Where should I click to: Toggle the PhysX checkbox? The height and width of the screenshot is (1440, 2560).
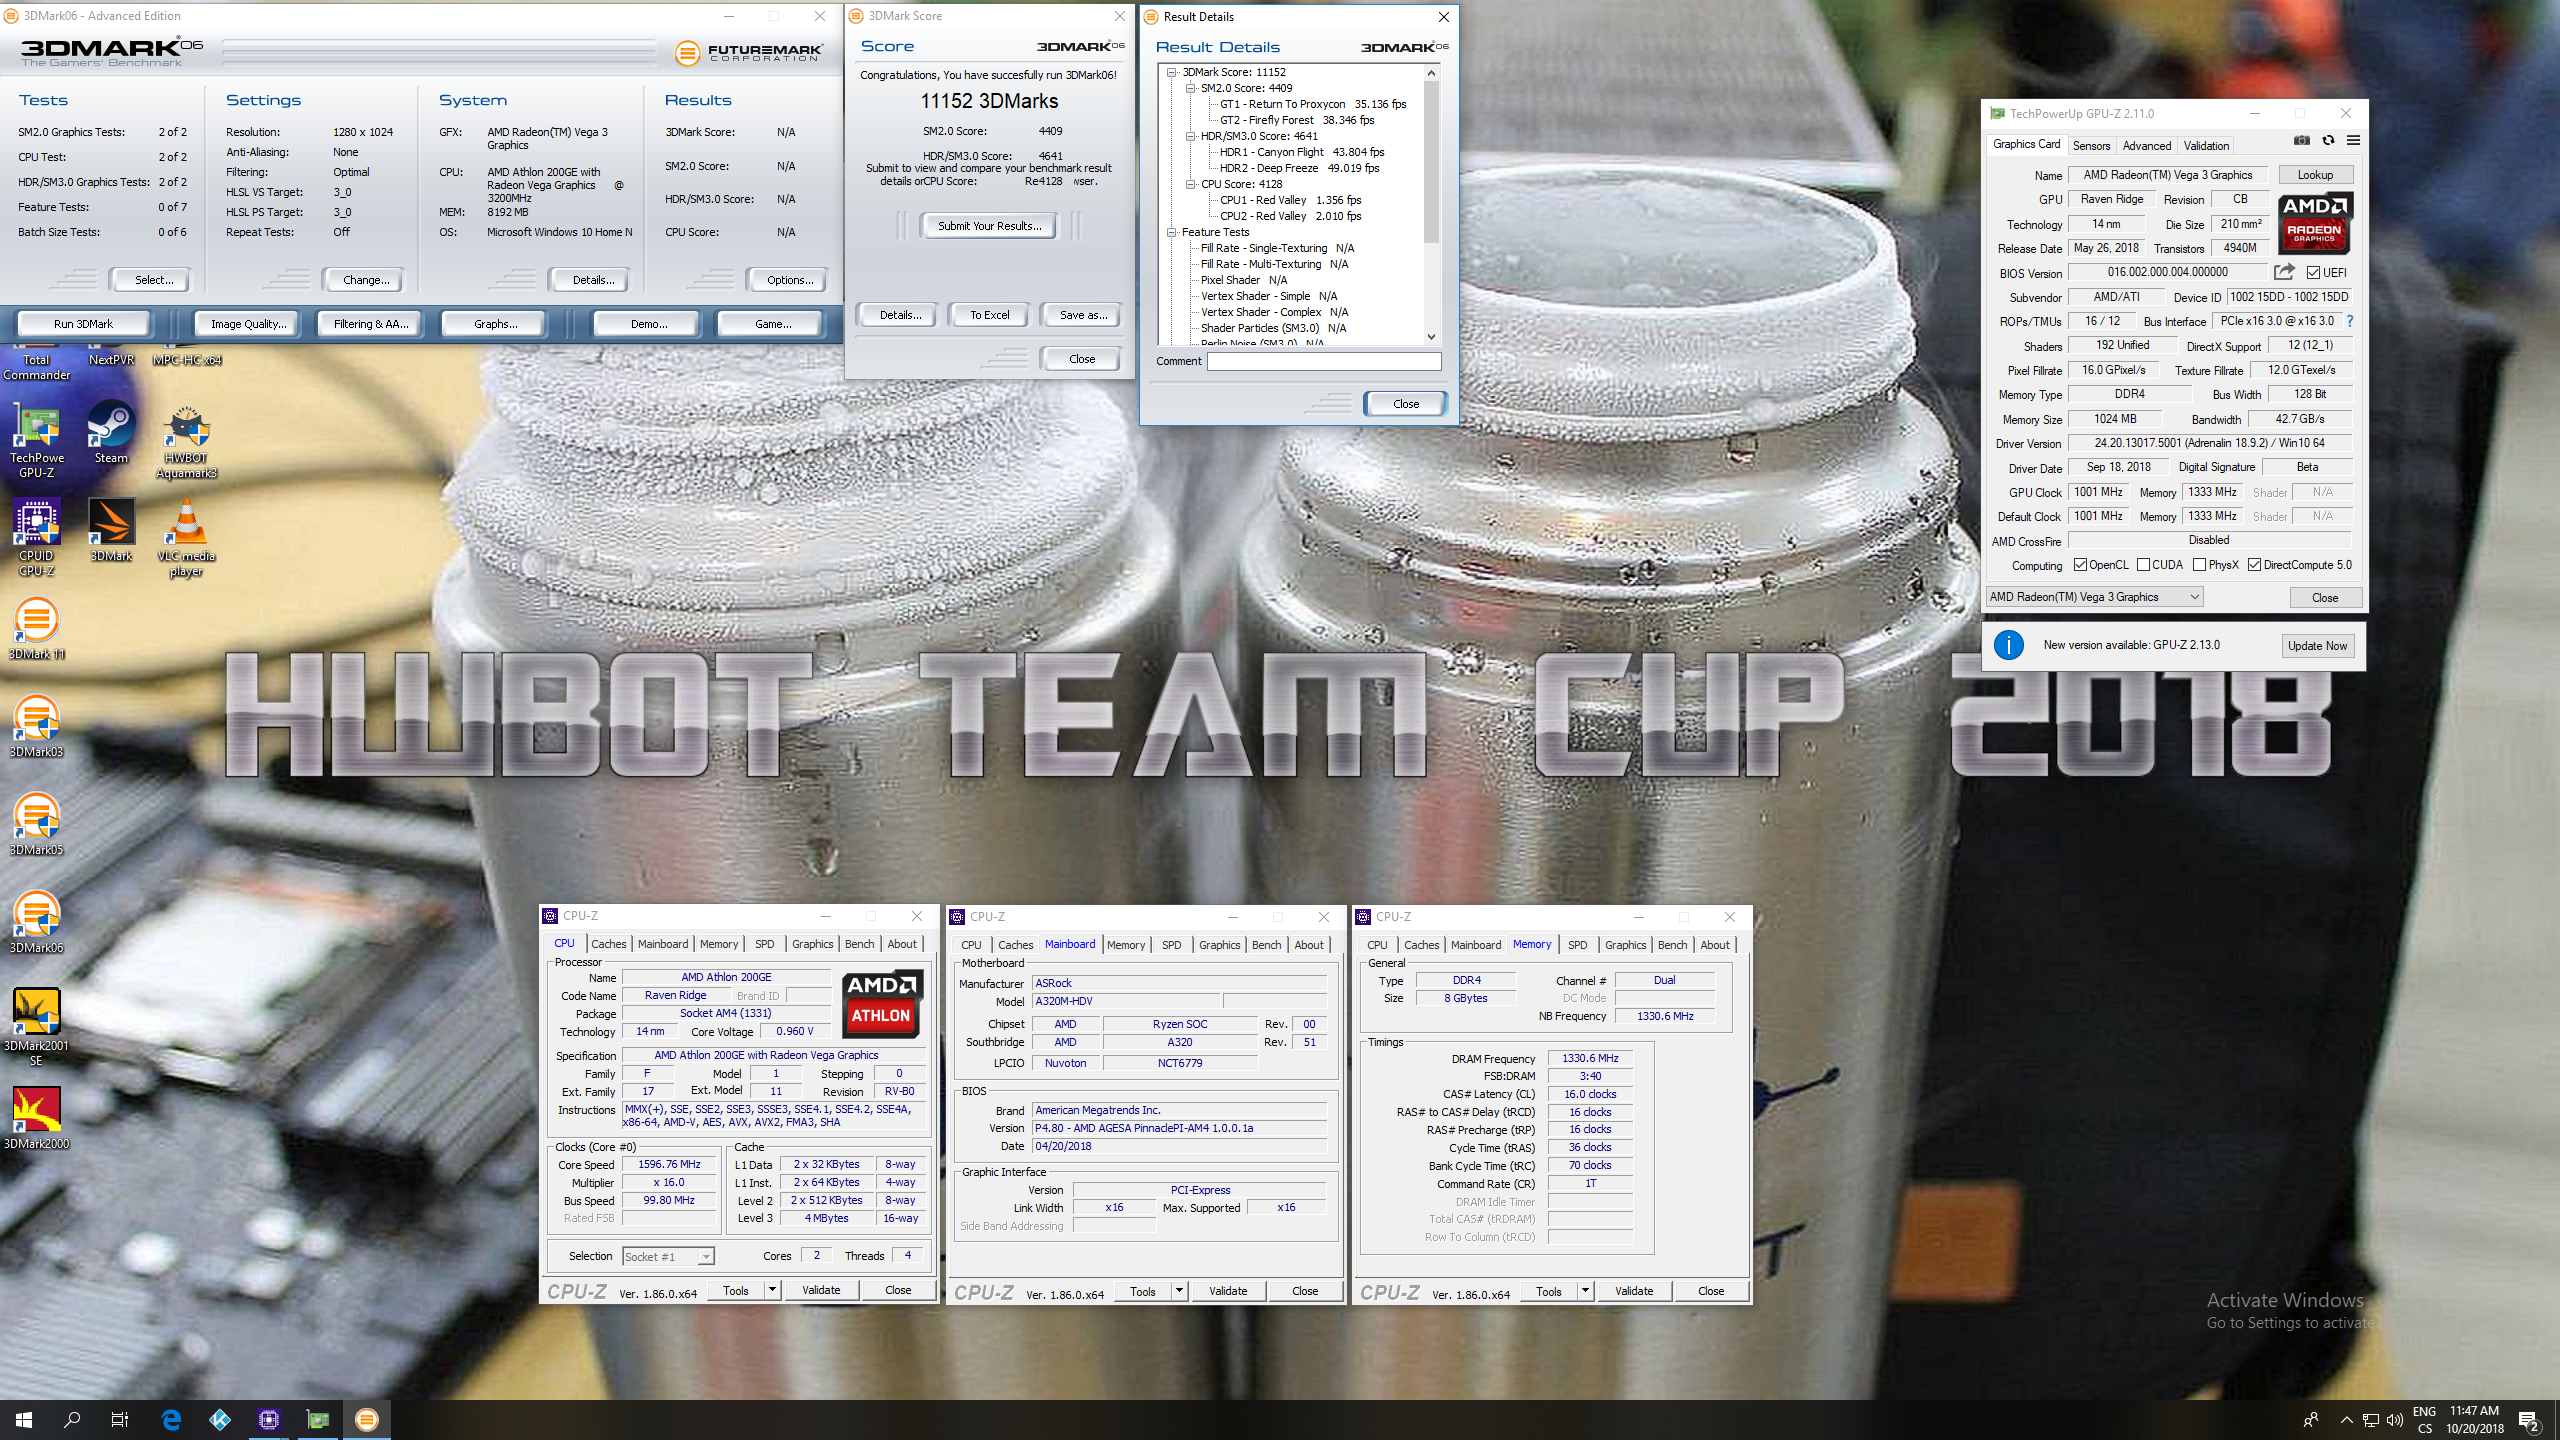tap(2200, 565)
